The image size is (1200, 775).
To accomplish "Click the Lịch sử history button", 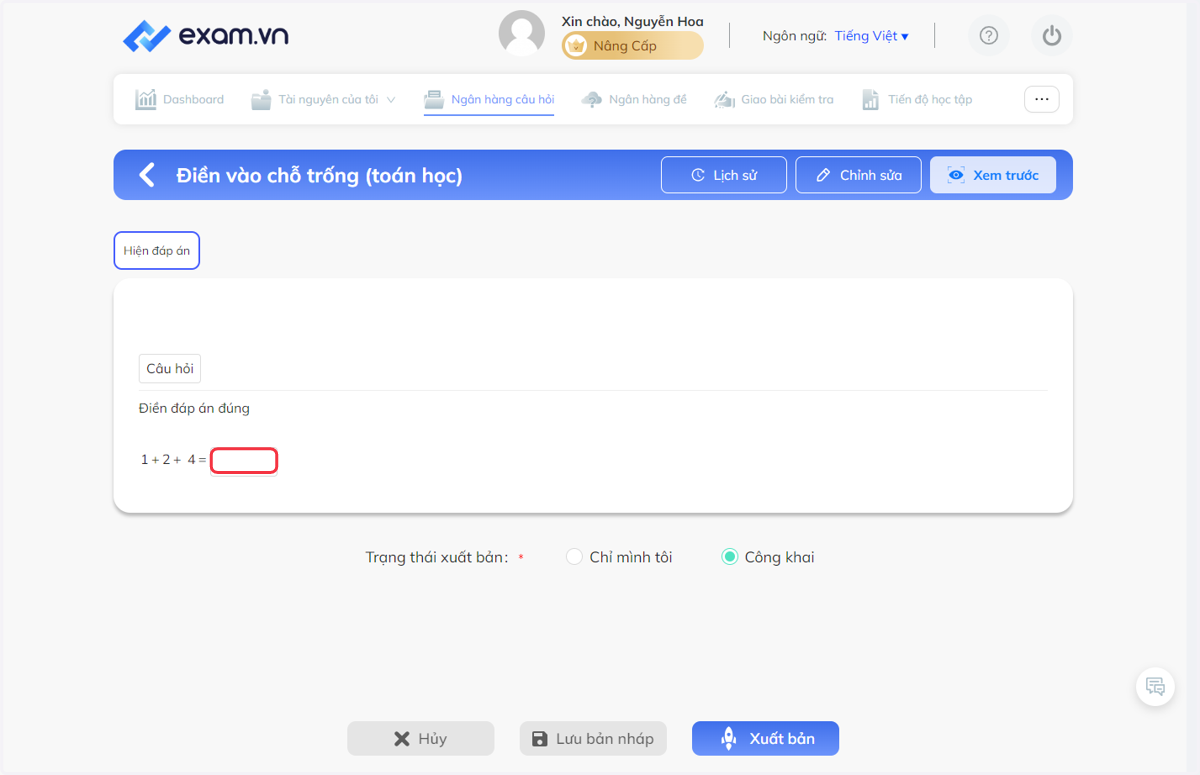I will click(x=724, y=175).
